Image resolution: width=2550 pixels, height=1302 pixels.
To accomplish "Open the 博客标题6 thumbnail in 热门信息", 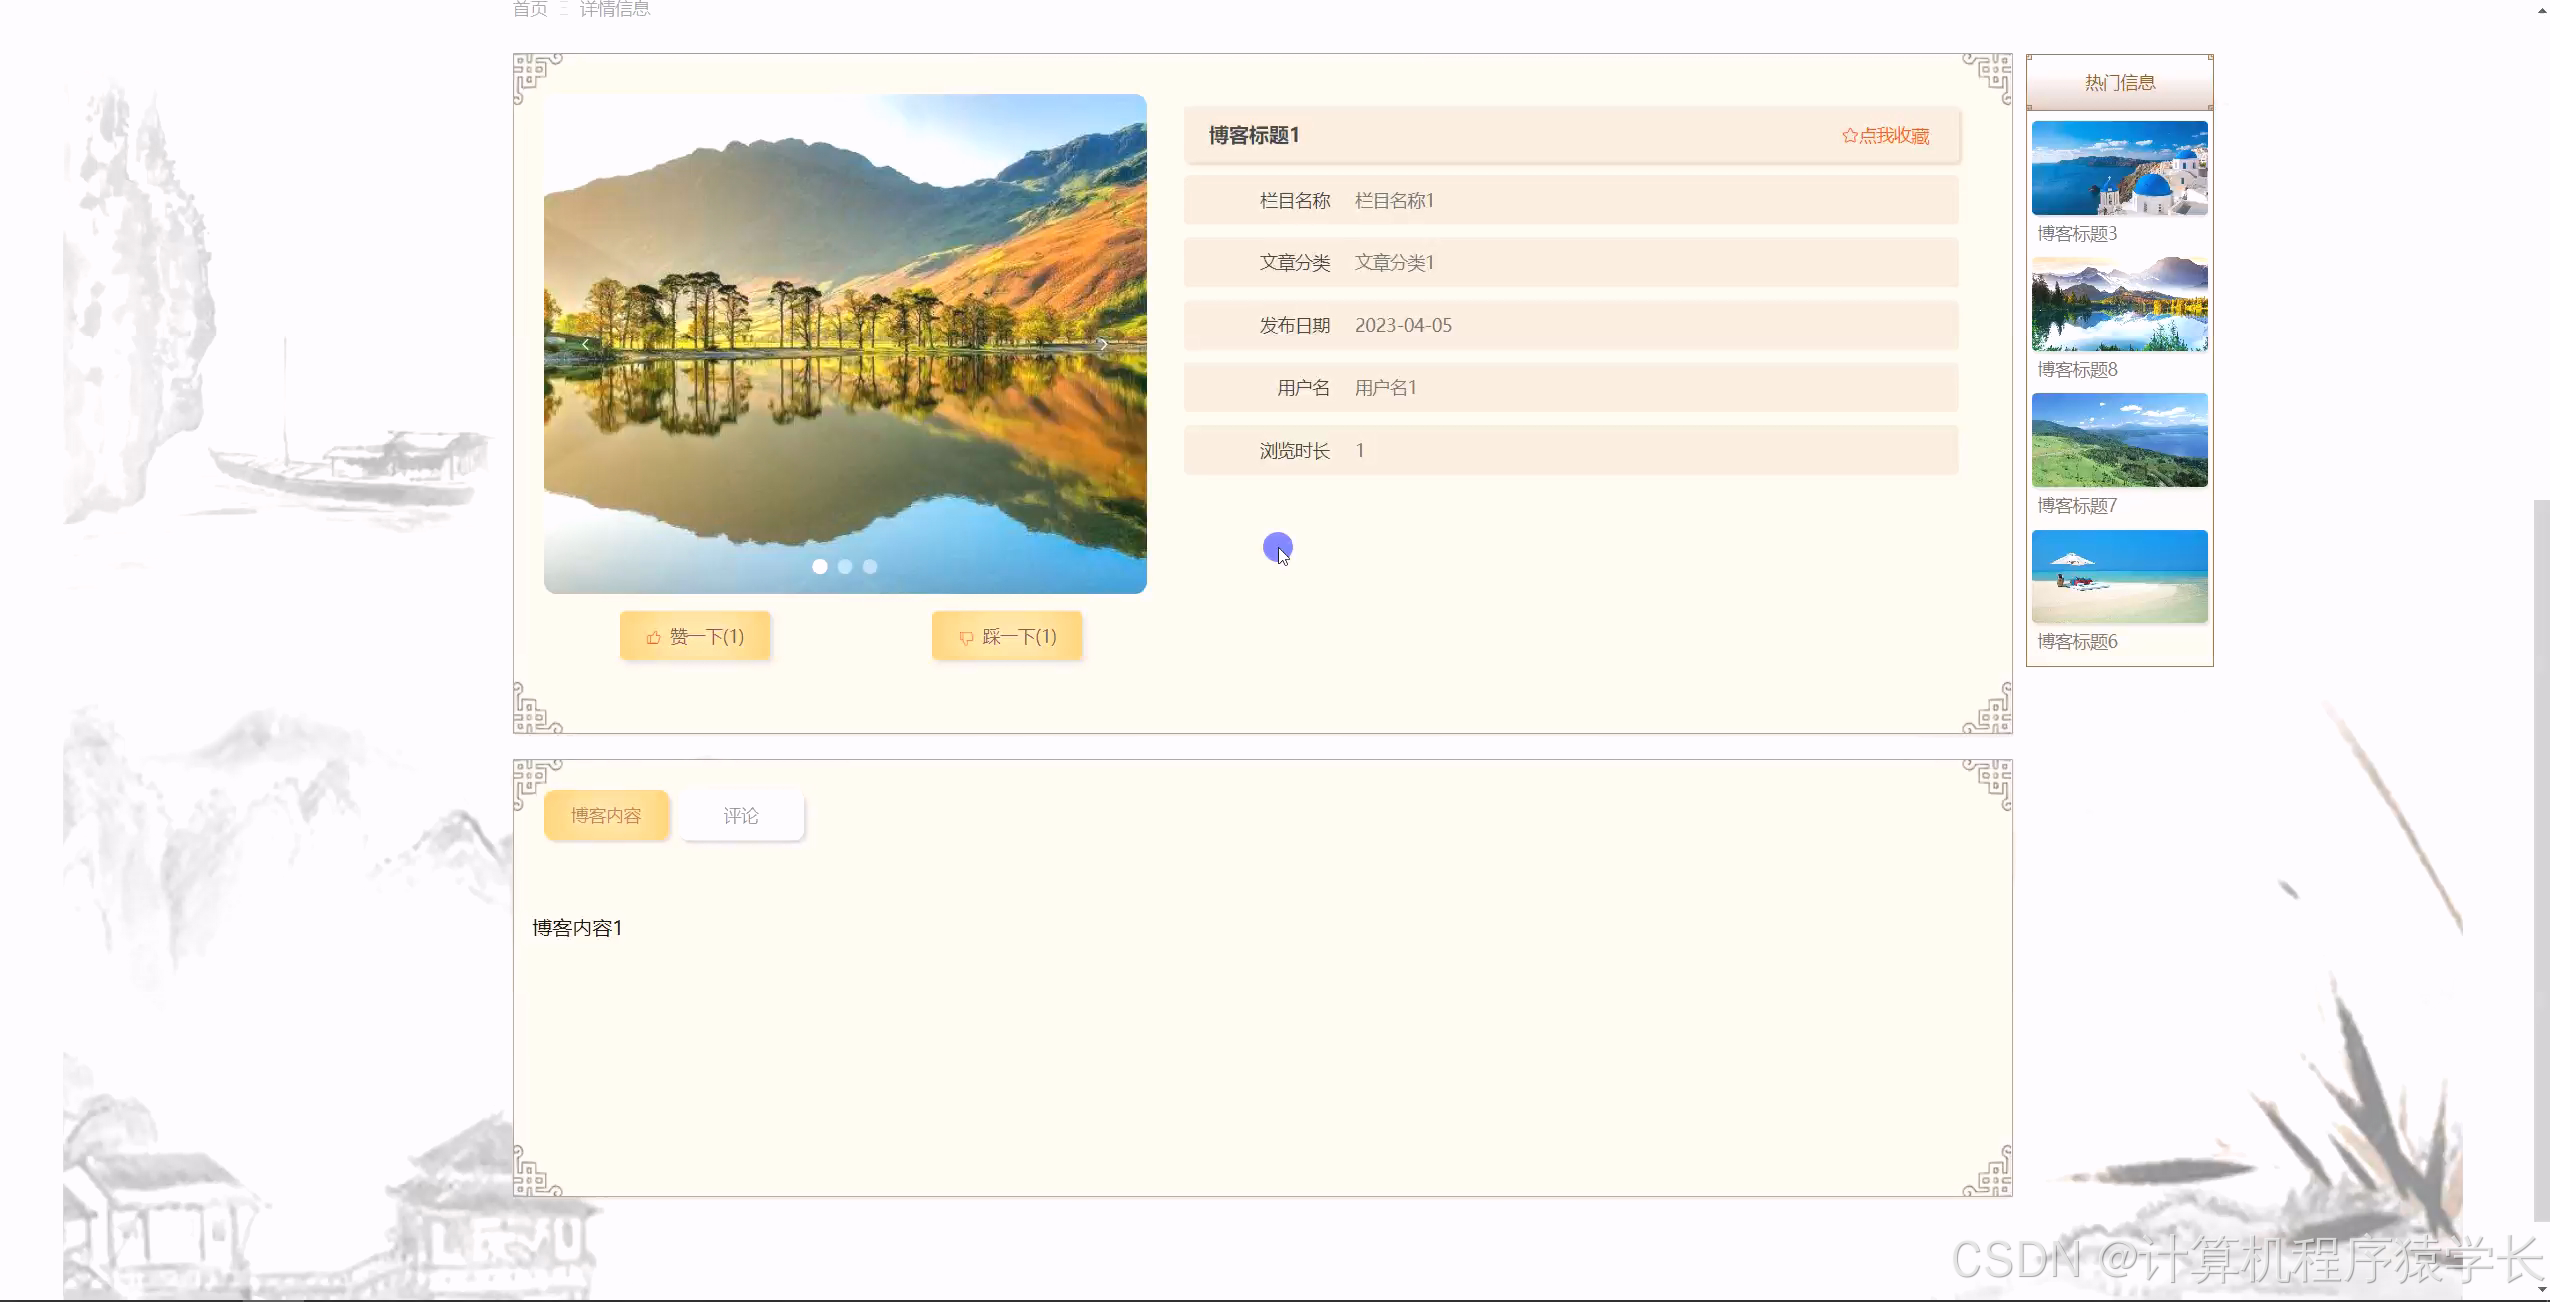I will click(x=2119, y=576).
